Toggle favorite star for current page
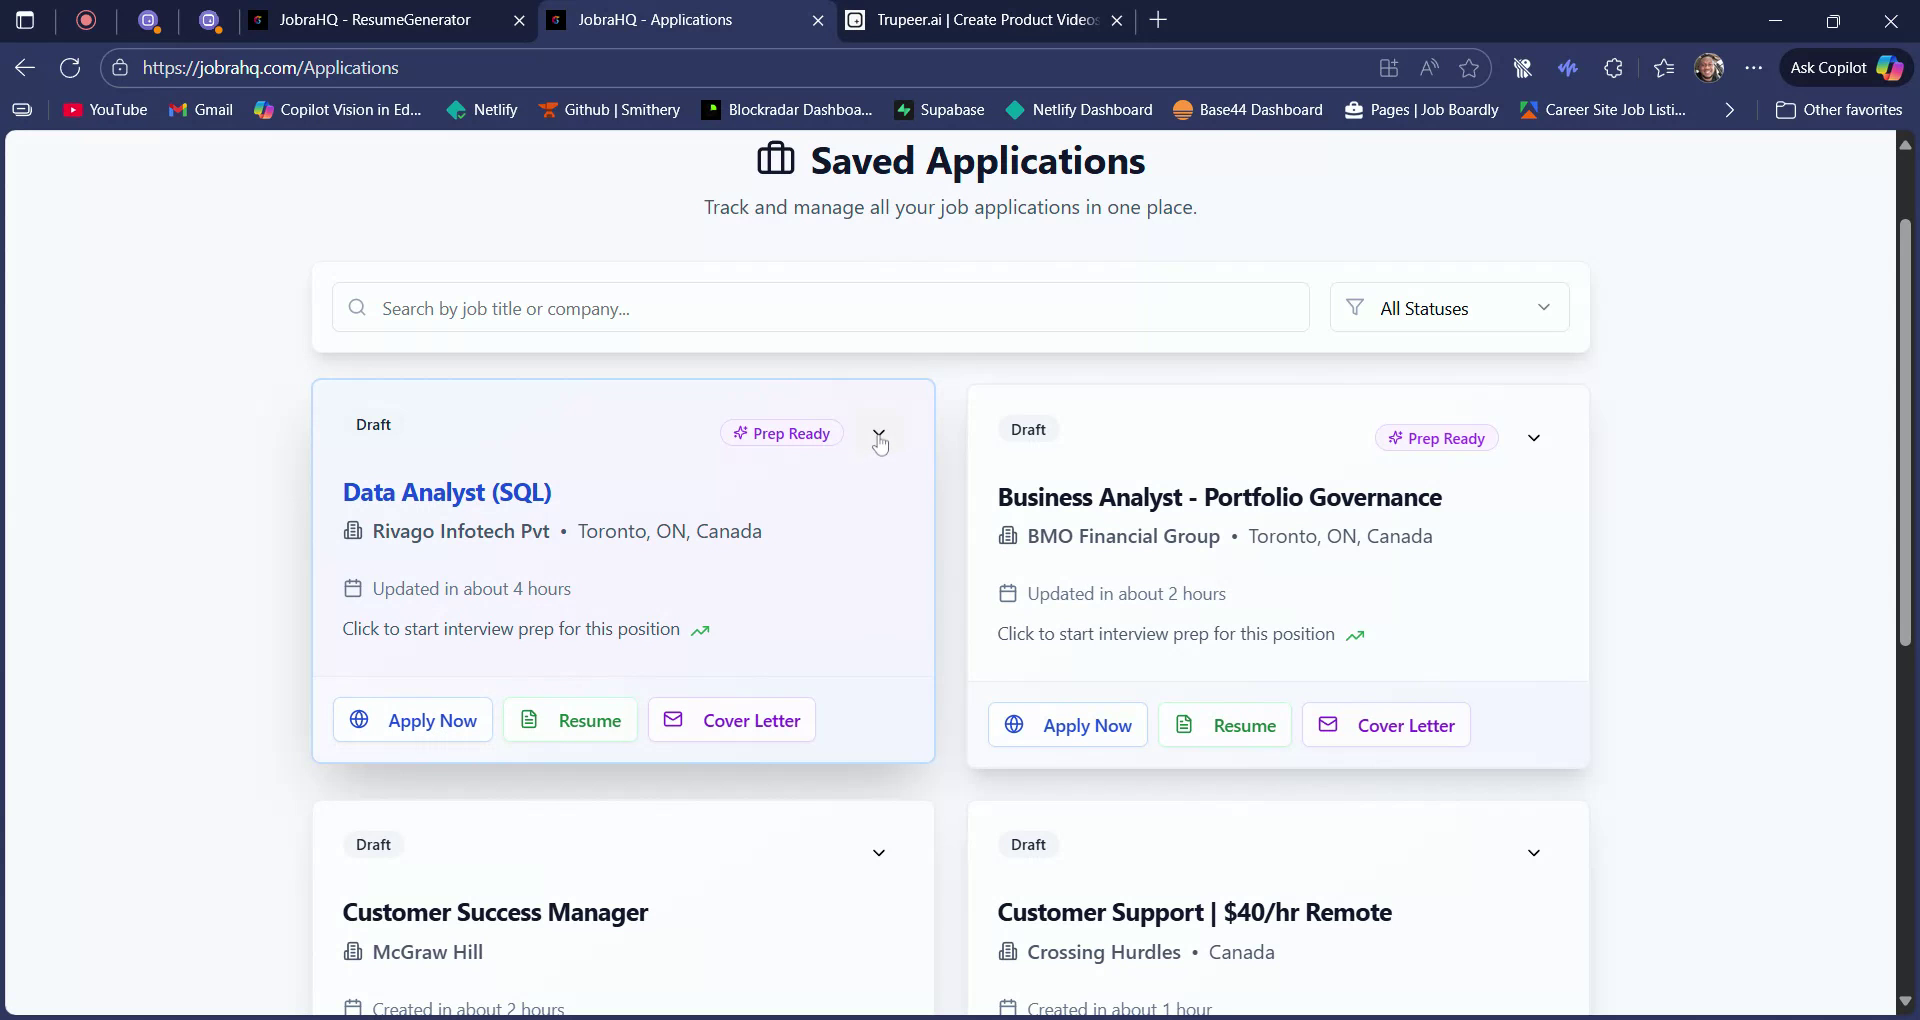 [x=1469, y=67]
